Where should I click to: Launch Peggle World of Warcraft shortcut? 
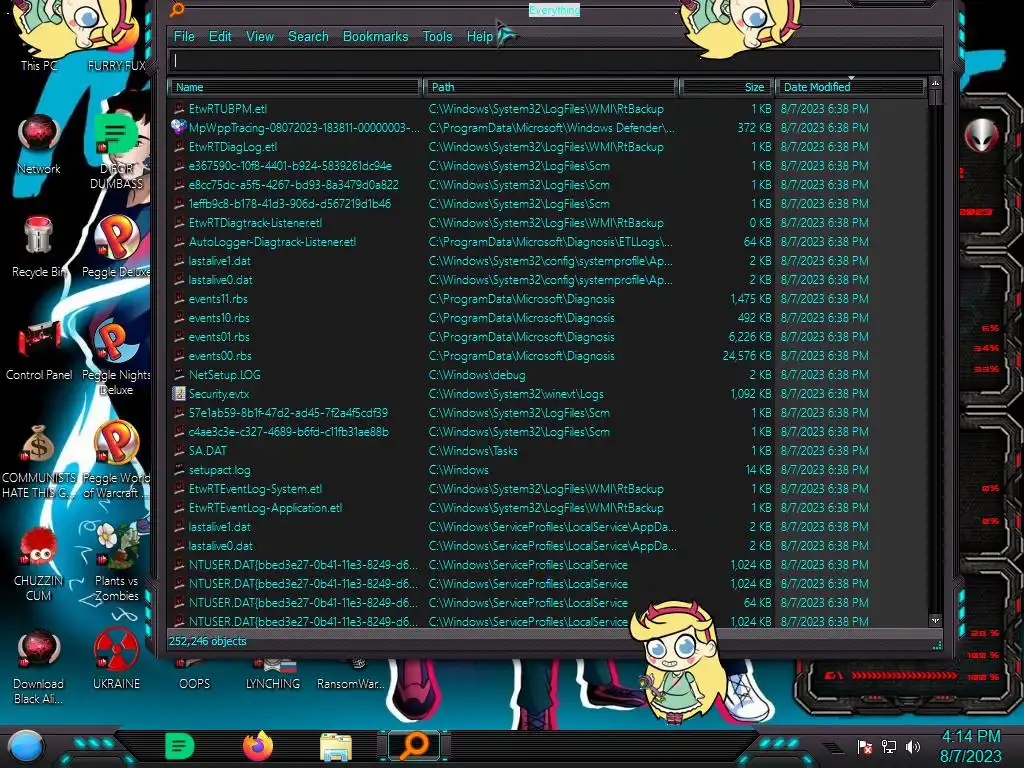tap(116, 461)
